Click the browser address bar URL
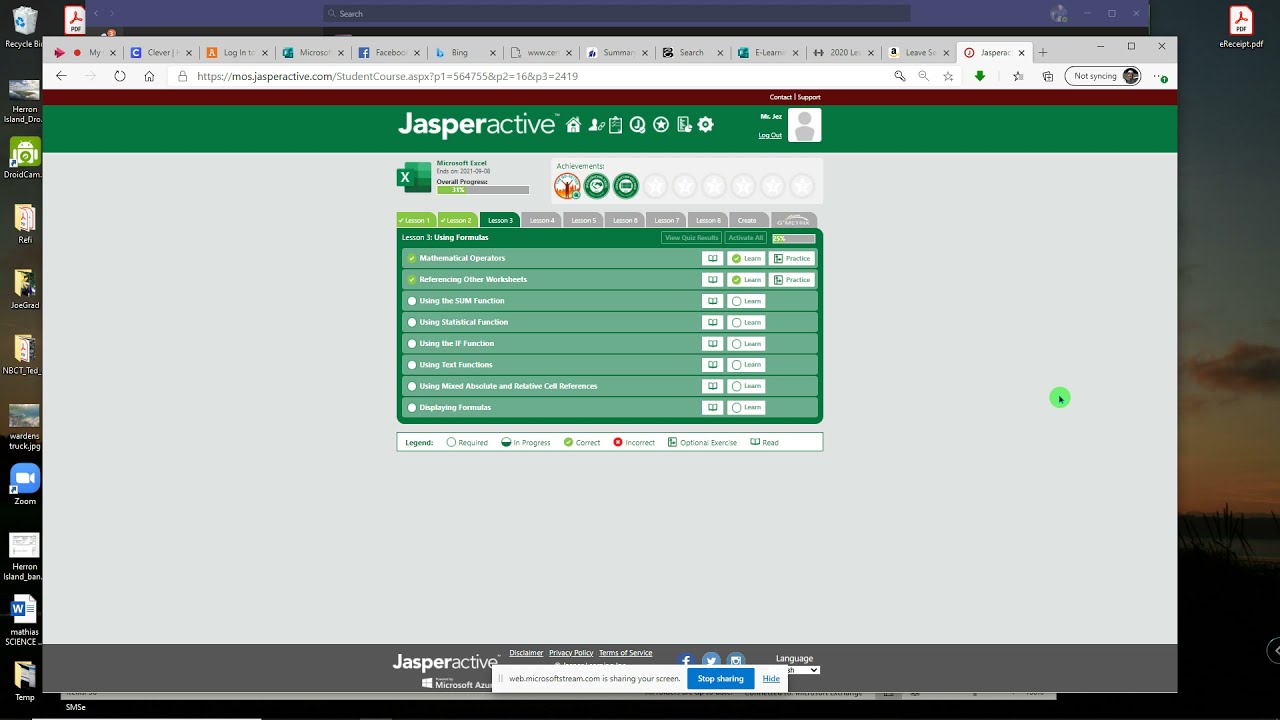The width and height of the screenshot is (1280, 720). click(387, 76)
